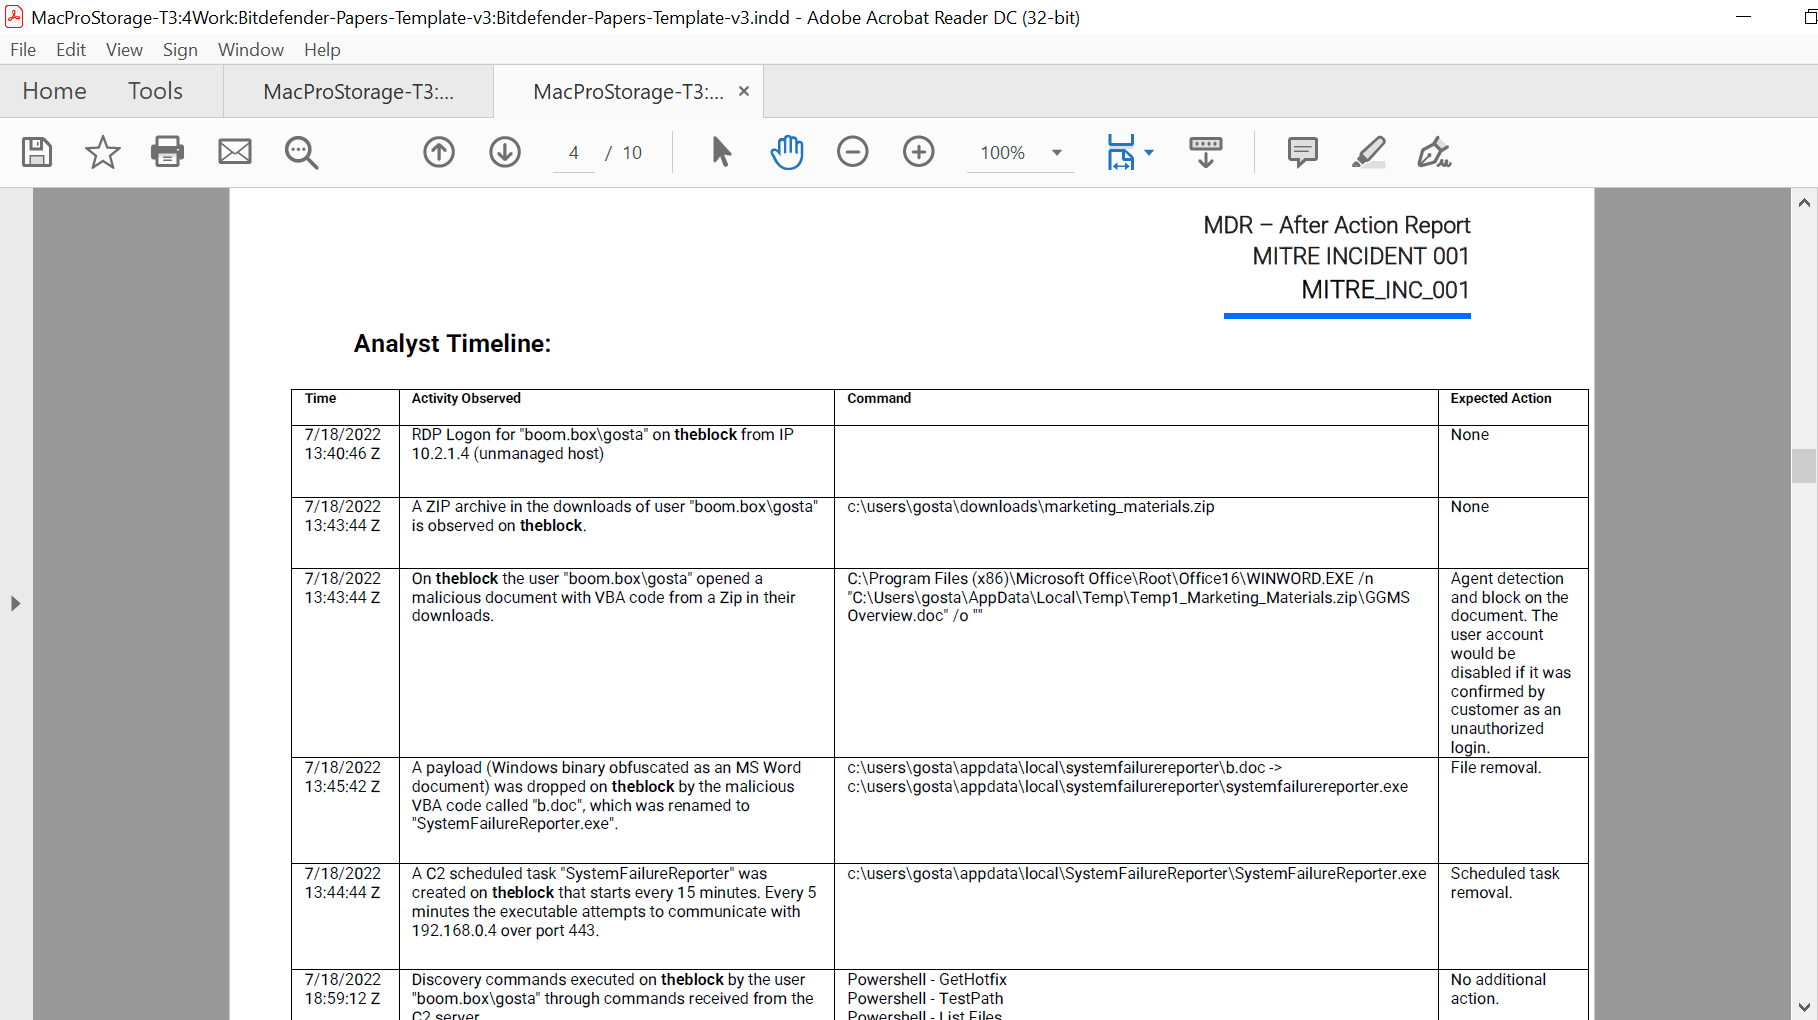Click the Activity Observed column header
1818x1020 pixels.
click(466, 398)
